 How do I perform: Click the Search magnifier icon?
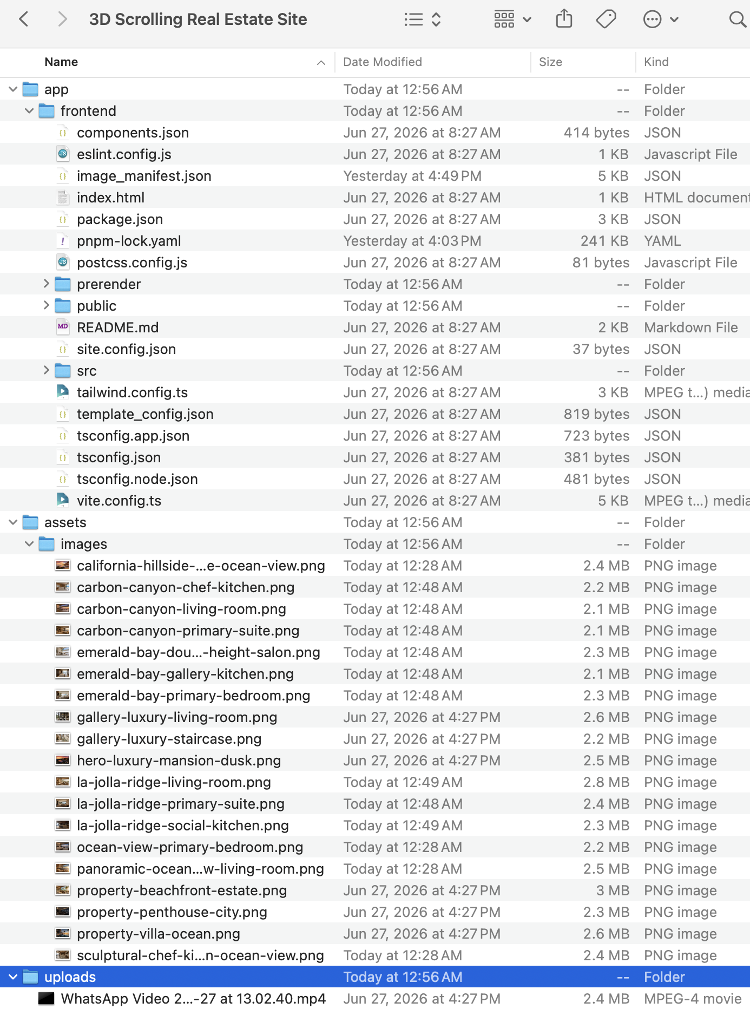[737, 19]
